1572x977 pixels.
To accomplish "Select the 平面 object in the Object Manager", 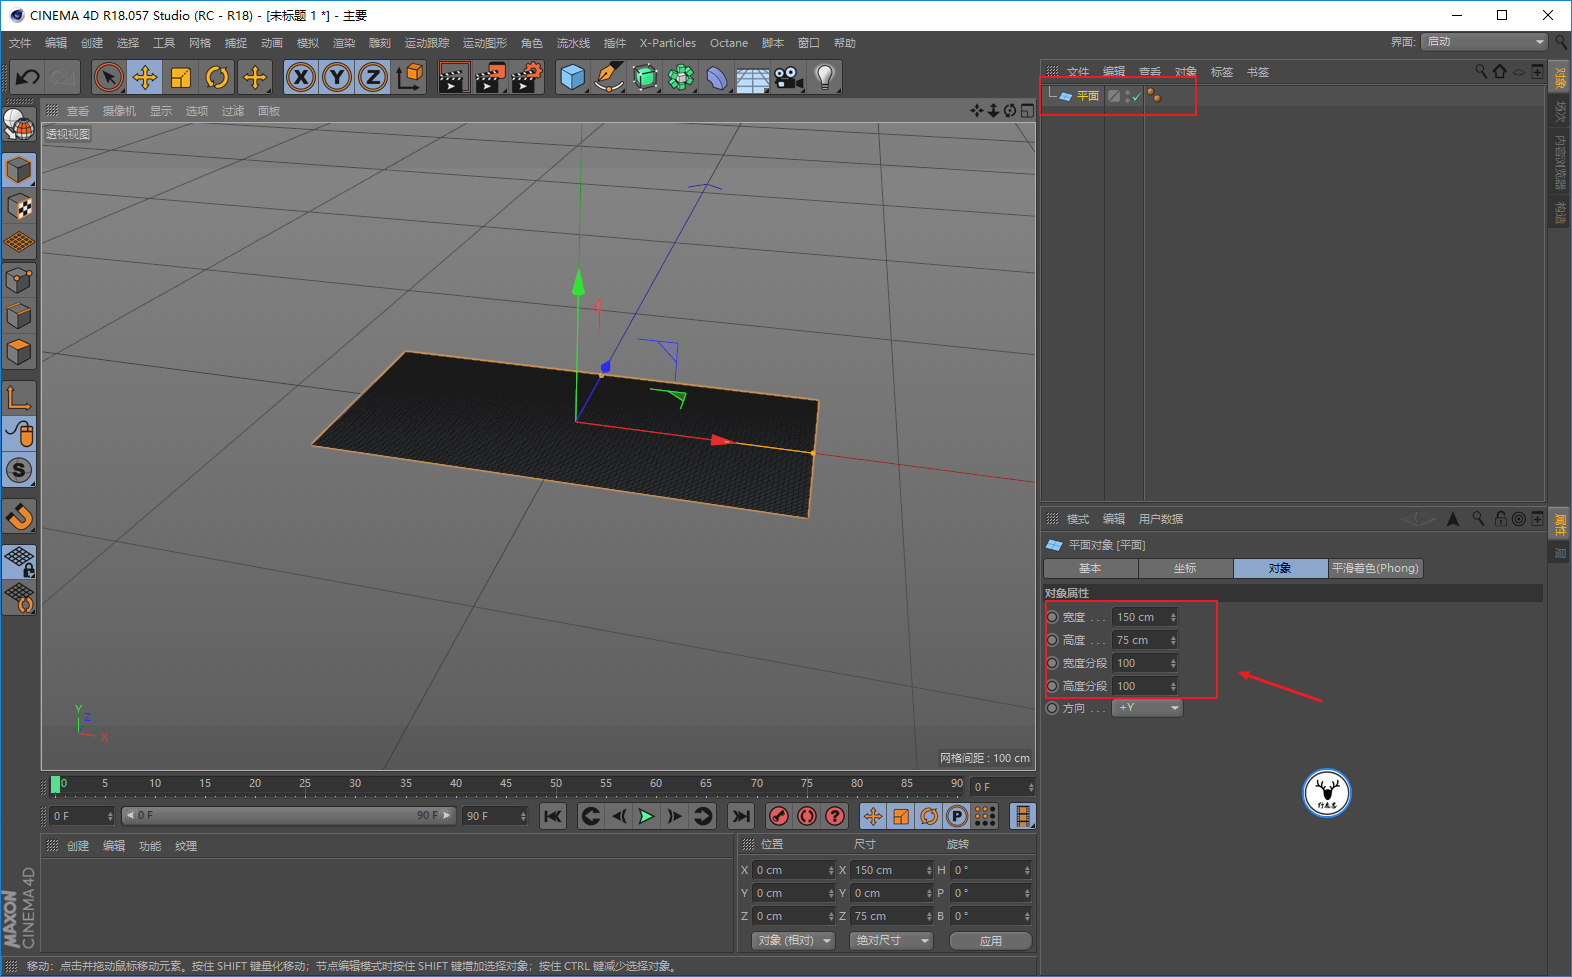I will (1087, 96).
